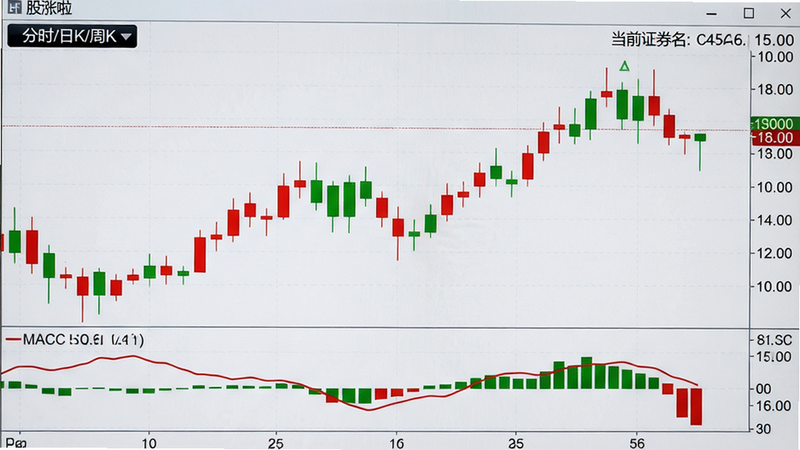Click the green triangle marker above the peak candle
The height and width of the screenshot is (450, 800).
point(624,66)
